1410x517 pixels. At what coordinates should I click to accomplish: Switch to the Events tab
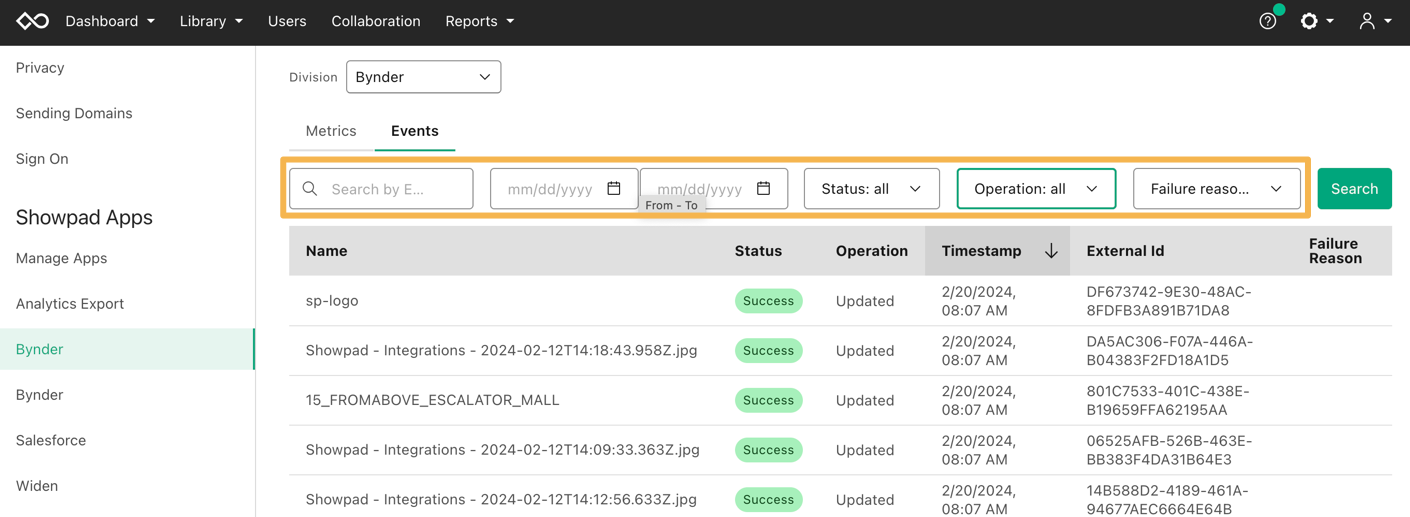(415, 131)
